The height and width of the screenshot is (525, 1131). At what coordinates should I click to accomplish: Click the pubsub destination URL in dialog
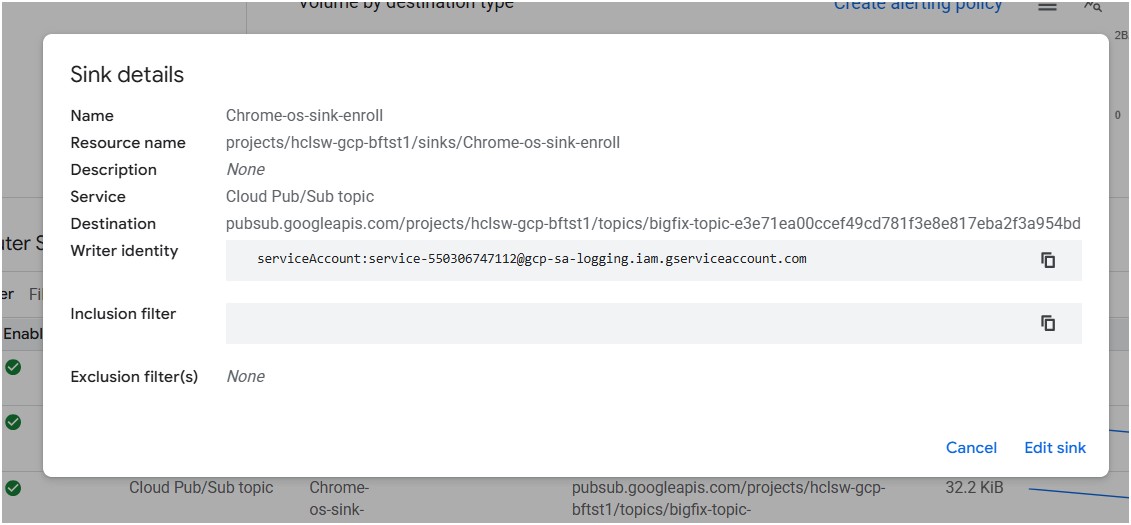653,224
